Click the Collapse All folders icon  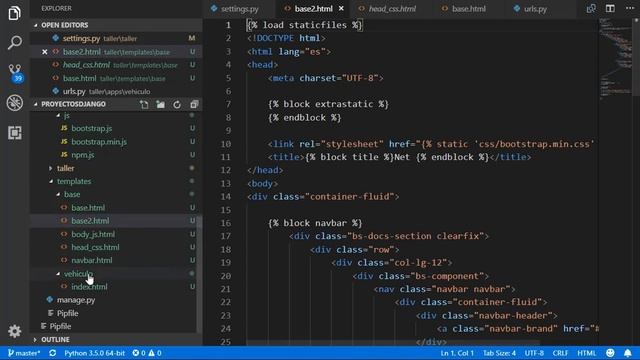pos(194,104)
